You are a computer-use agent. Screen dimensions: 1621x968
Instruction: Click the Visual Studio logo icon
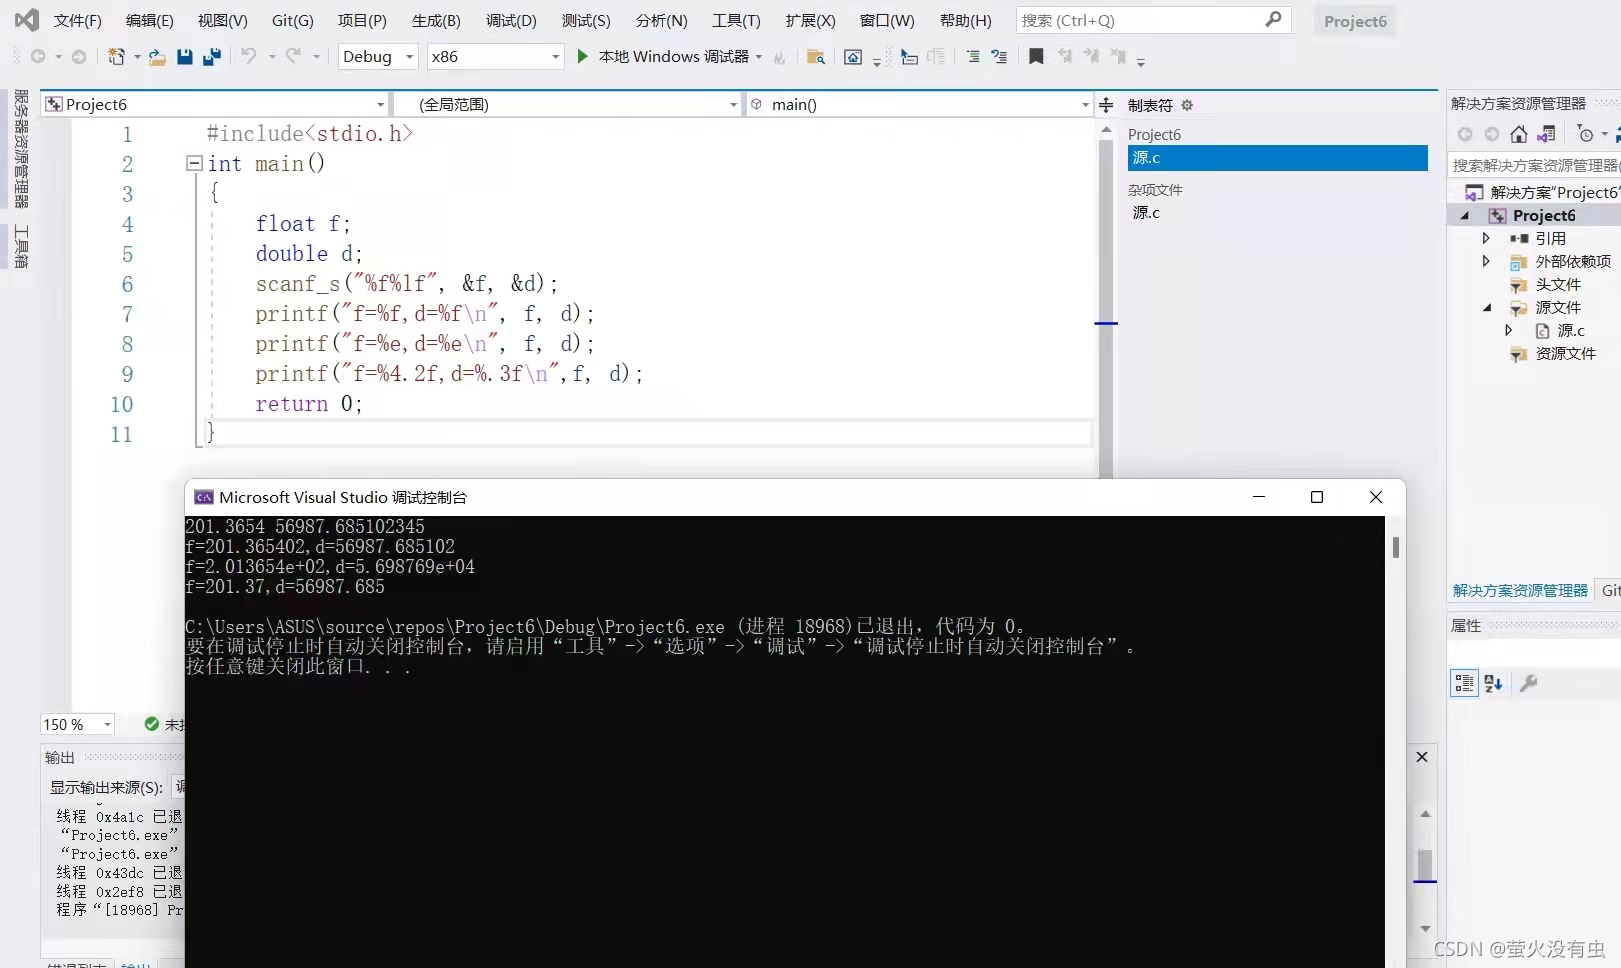click(x=27, y=20)
